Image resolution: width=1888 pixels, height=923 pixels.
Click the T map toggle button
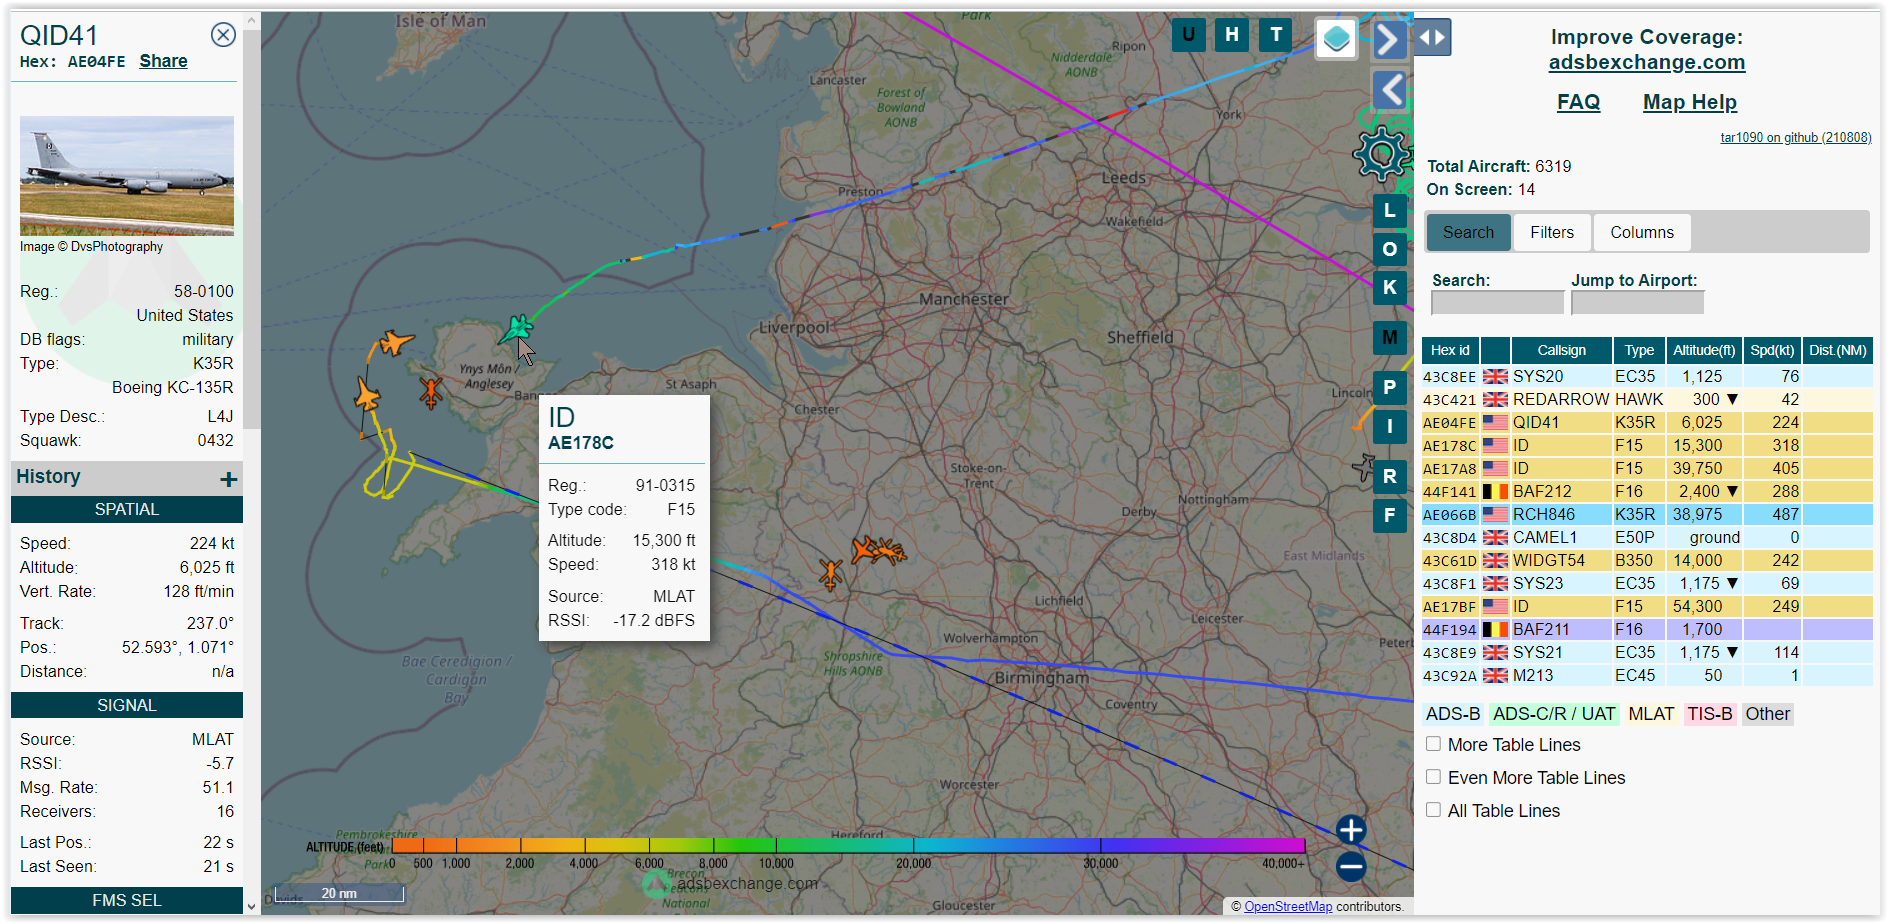pos(1276,35)
